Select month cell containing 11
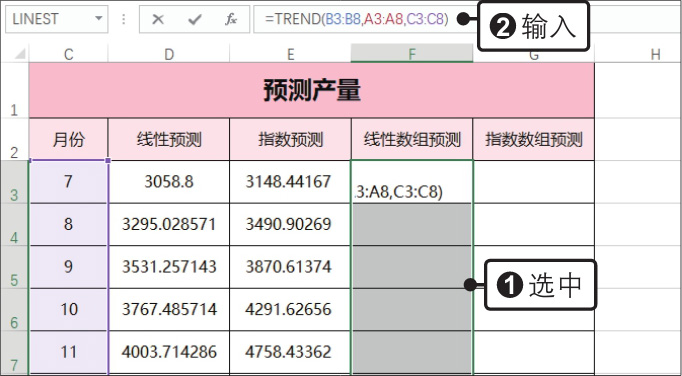 click(68, 352)
